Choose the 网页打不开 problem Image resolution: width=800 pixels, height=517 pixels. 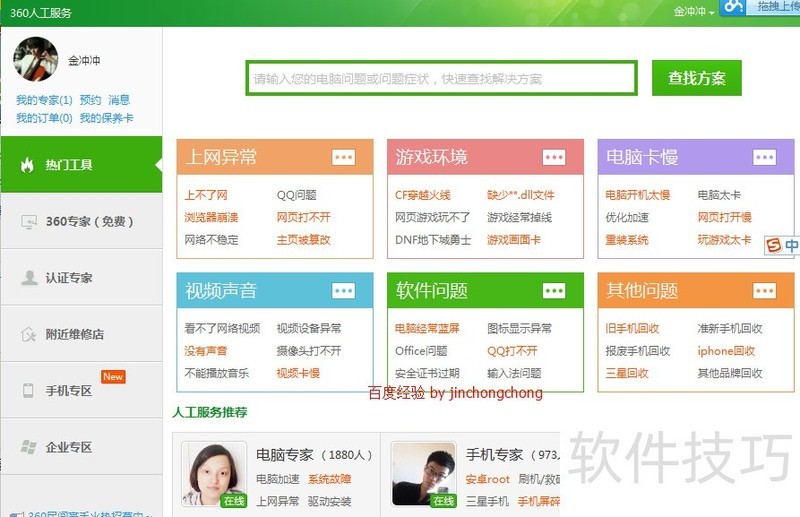[x=304, y=217]
